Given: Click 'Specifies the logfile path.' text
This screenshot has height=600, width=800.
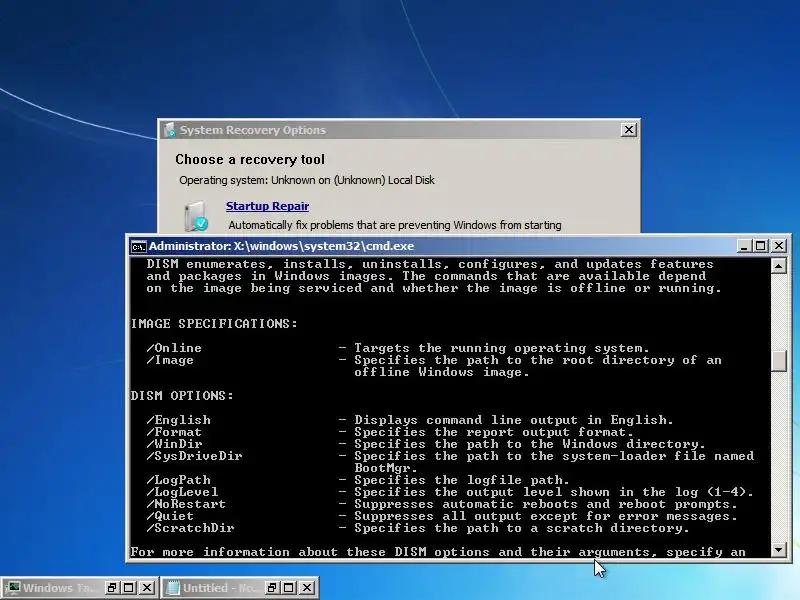Looking at the screenshot, I should pos(462,480).
